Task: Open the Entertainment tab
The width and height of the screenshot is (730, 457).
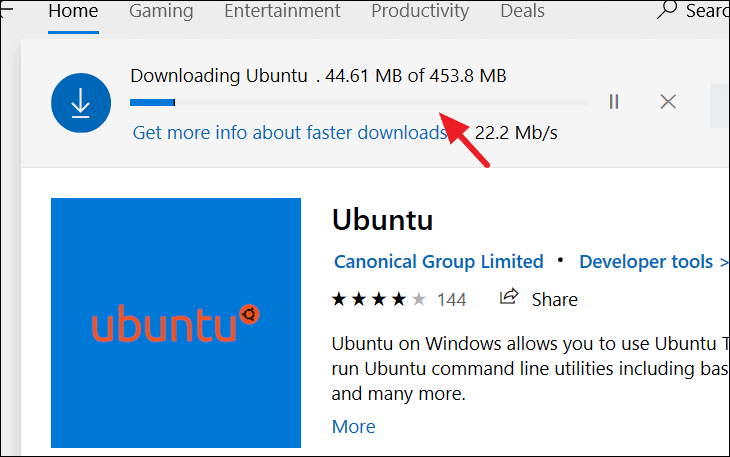Action: pyautogui.click(x=282, y=11)
